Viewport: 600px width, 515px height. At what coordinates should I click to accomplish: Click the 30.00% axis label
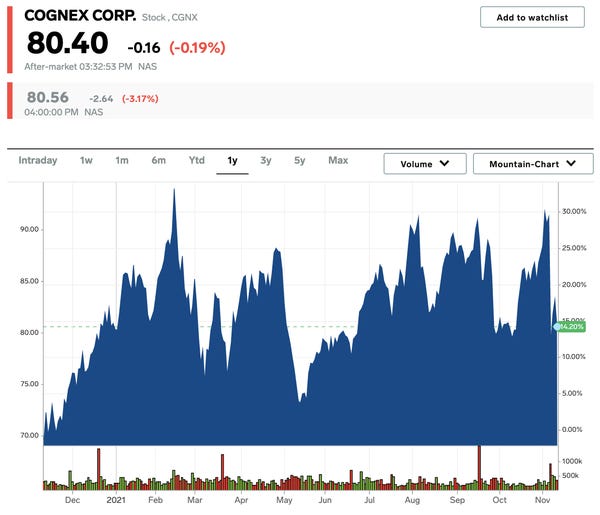point(574,211)
